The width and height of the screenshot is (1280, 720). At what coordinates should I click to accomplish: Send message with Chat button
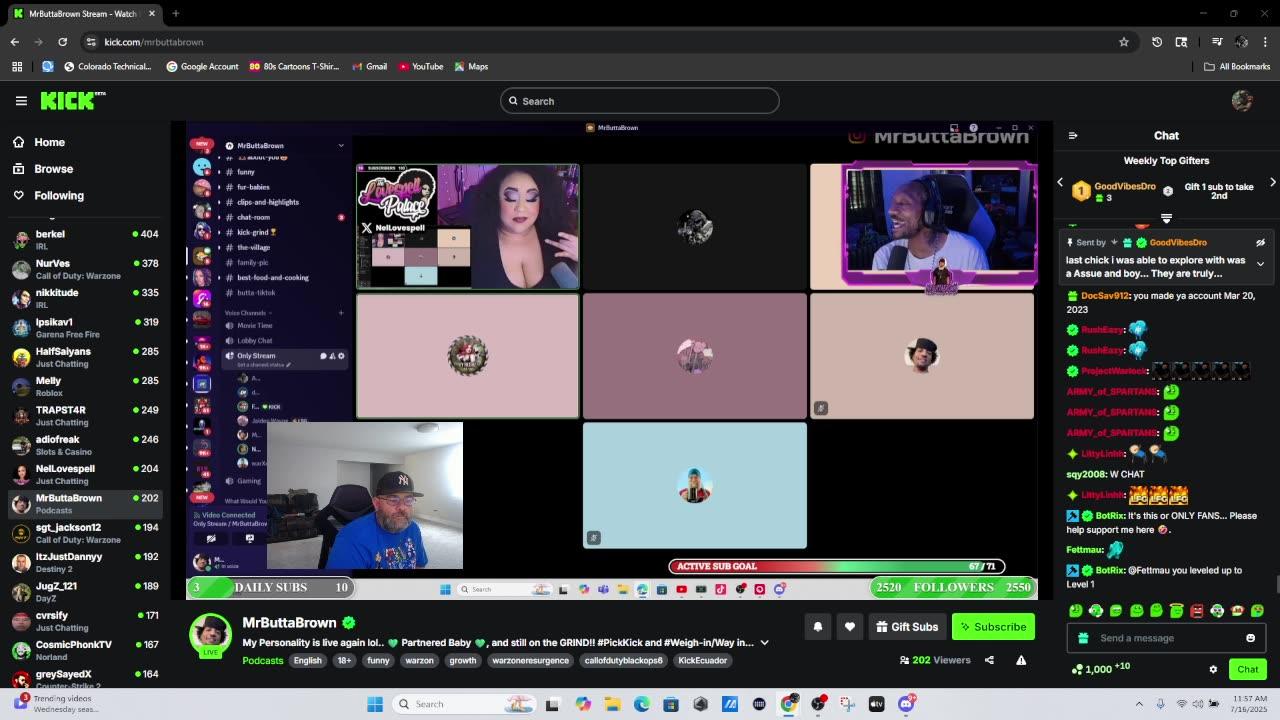1248,670
